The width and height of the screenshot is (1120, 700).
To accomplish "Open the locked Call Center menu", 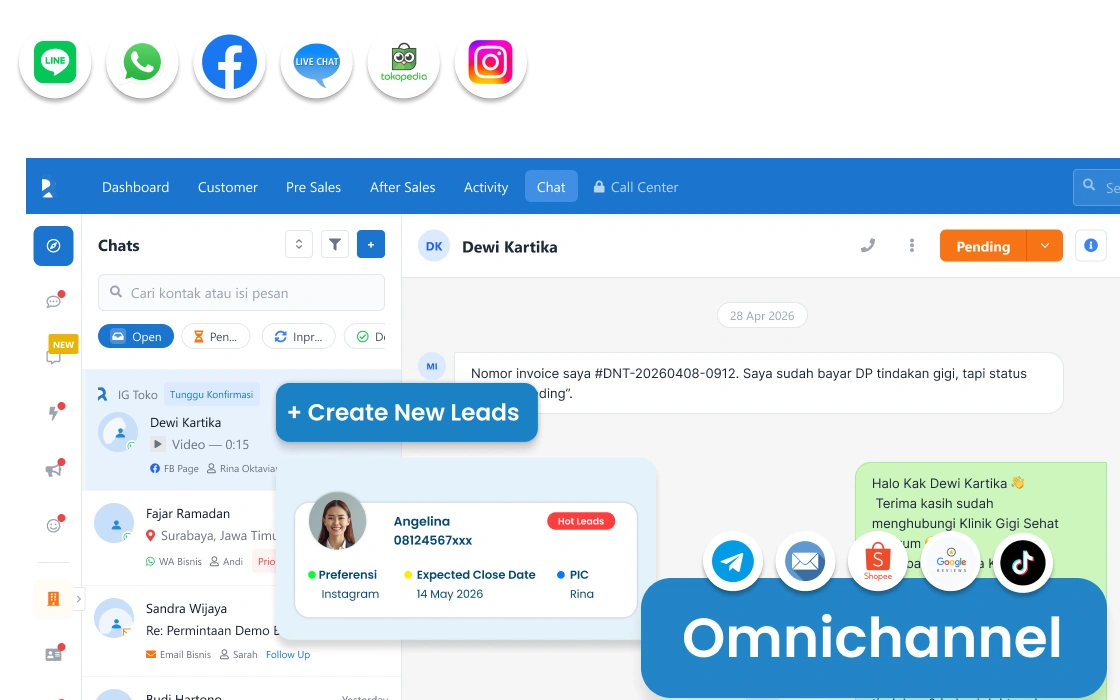I will 636,187.
